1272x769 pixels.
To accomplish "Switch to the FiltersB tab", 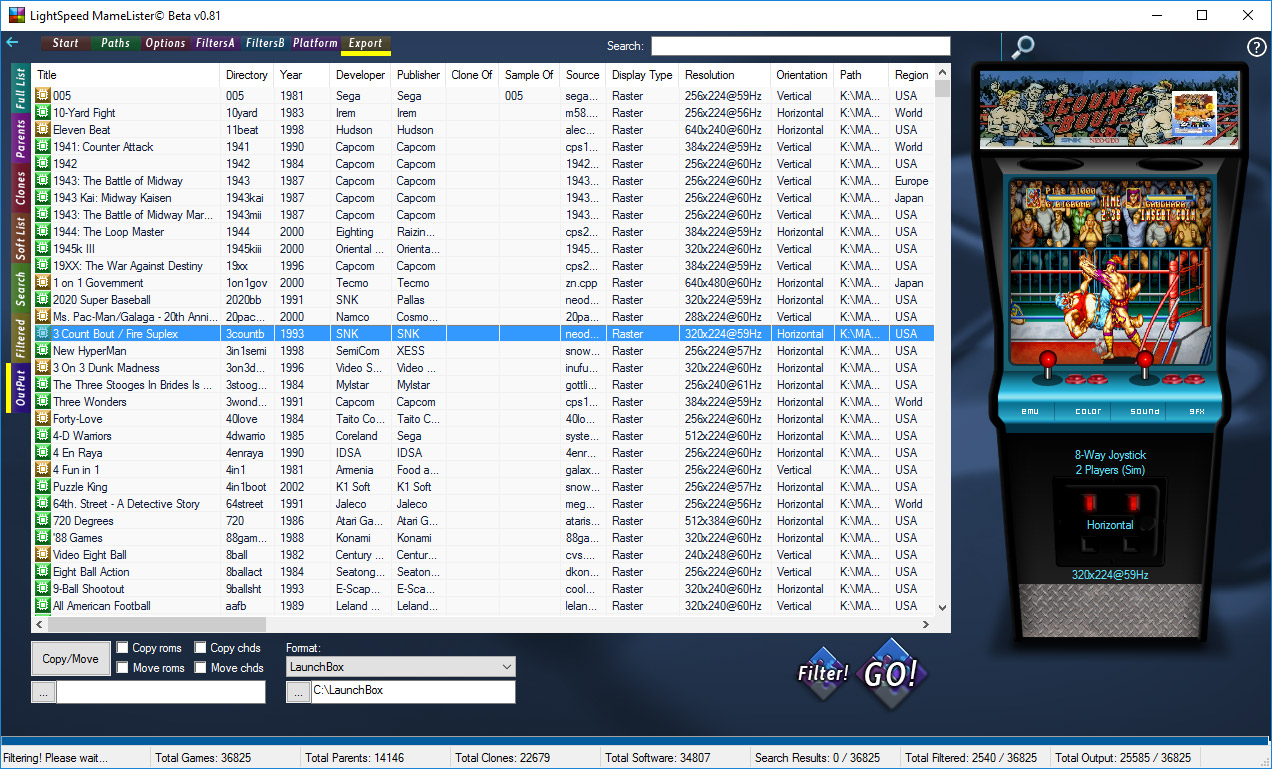I will (x=265, y=43).
